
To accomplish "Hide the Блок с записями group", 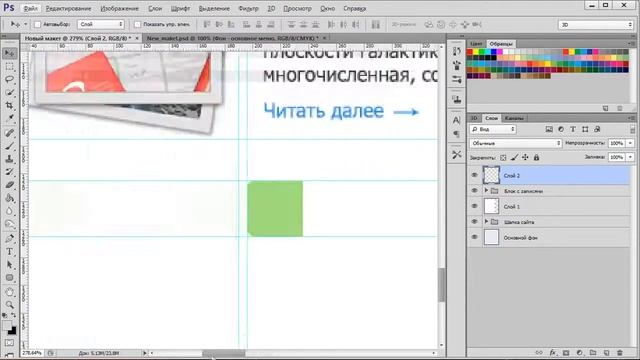I will tap(474, 191).
